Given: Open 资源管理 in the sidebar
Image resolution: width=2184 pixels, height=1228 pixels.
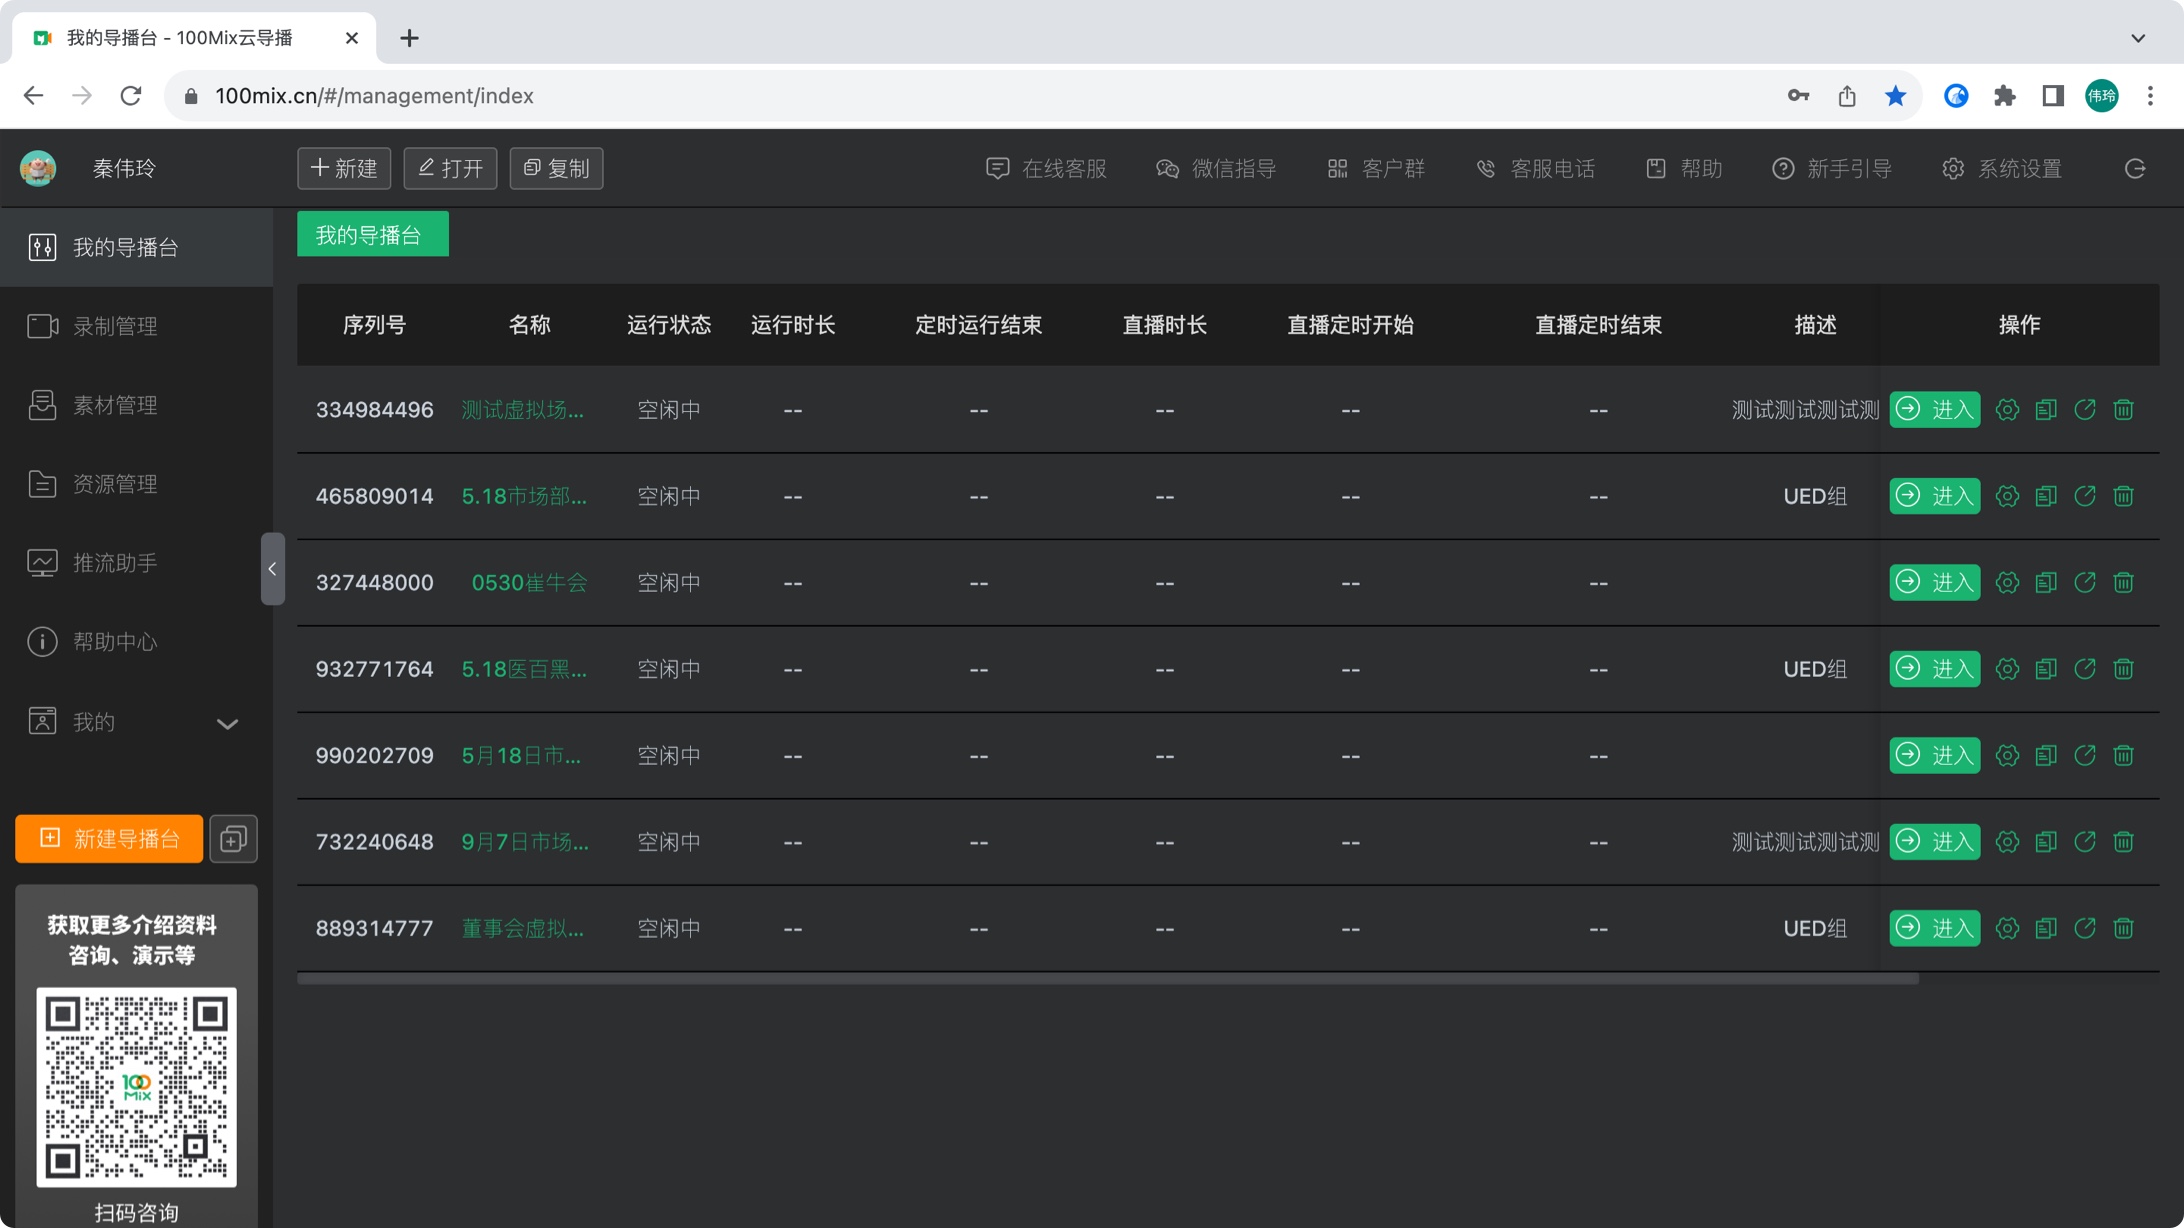Looking at the screenshot, I should coord(136,484).
